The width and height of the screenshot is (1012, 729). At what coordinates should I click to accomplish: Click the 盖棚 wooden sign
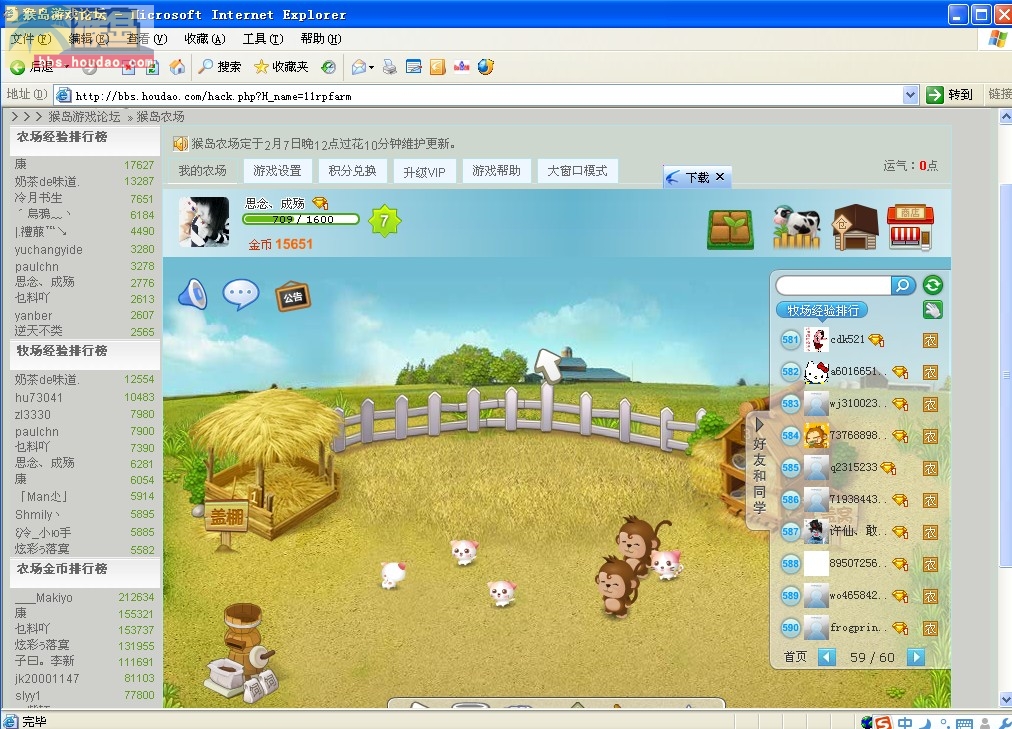point(226,517)
